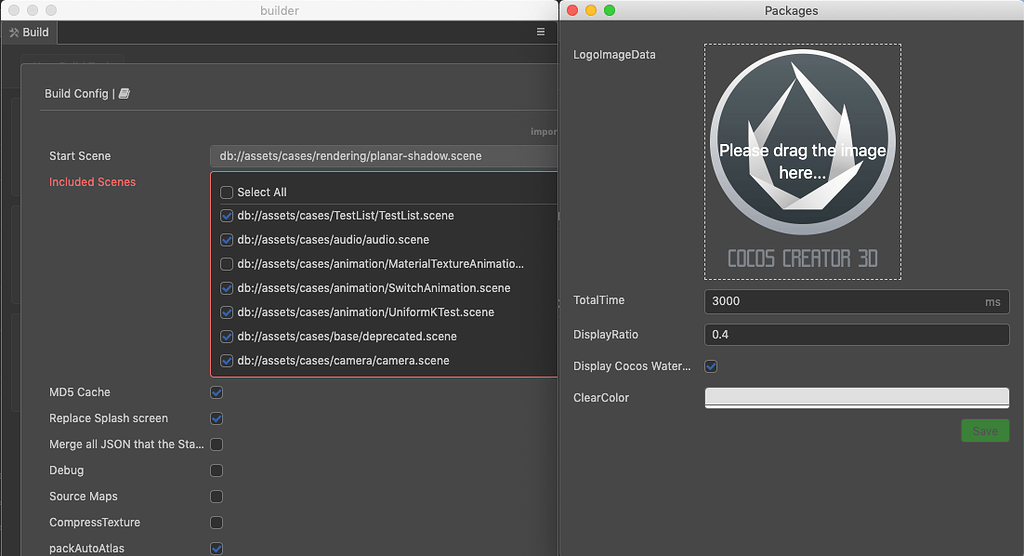The width and height of the screenshot is (1024, 556).
Task: Uncheck the audio.scene checkbox
Action: pos(227,240)
